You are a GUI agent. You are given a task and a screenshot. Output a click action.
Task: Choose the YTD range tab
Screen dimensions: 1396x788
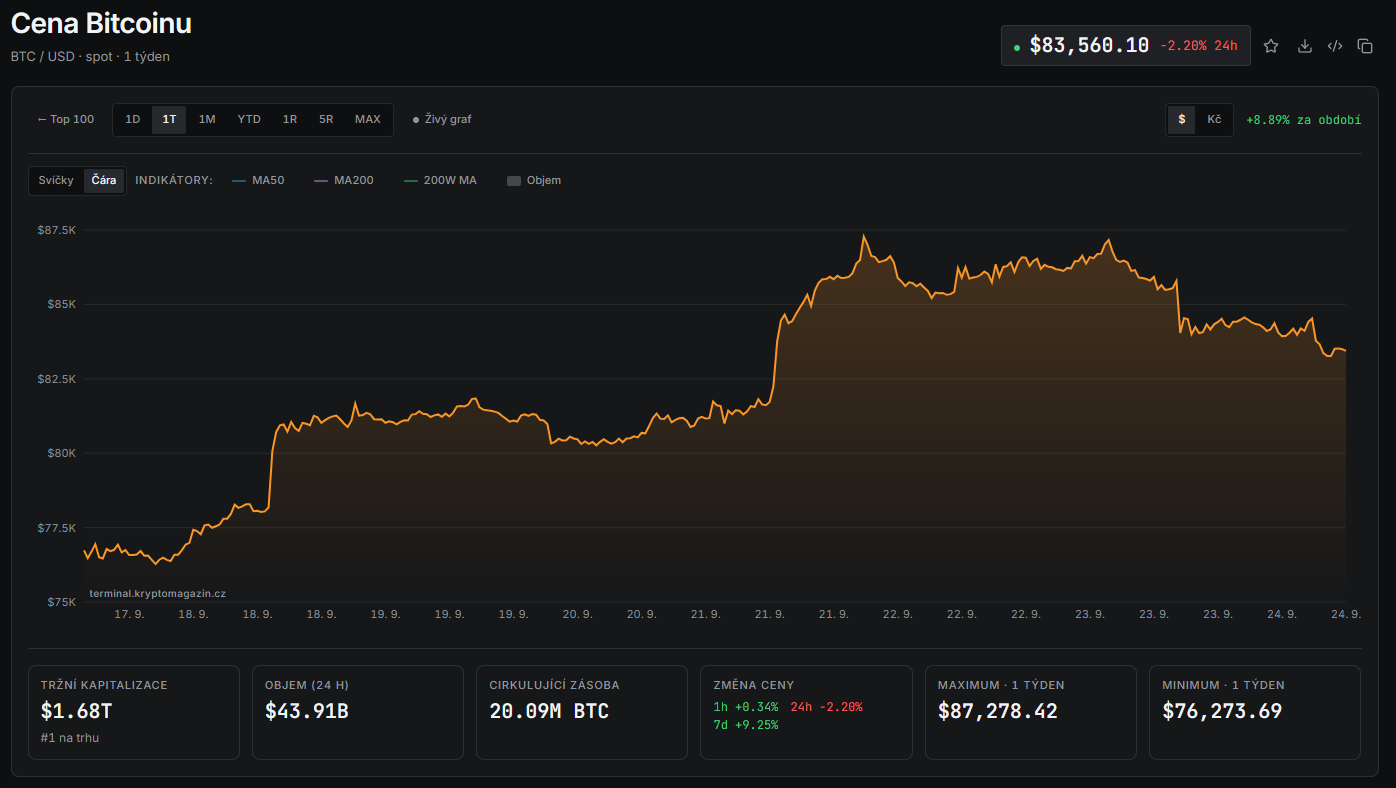(249, 119)
